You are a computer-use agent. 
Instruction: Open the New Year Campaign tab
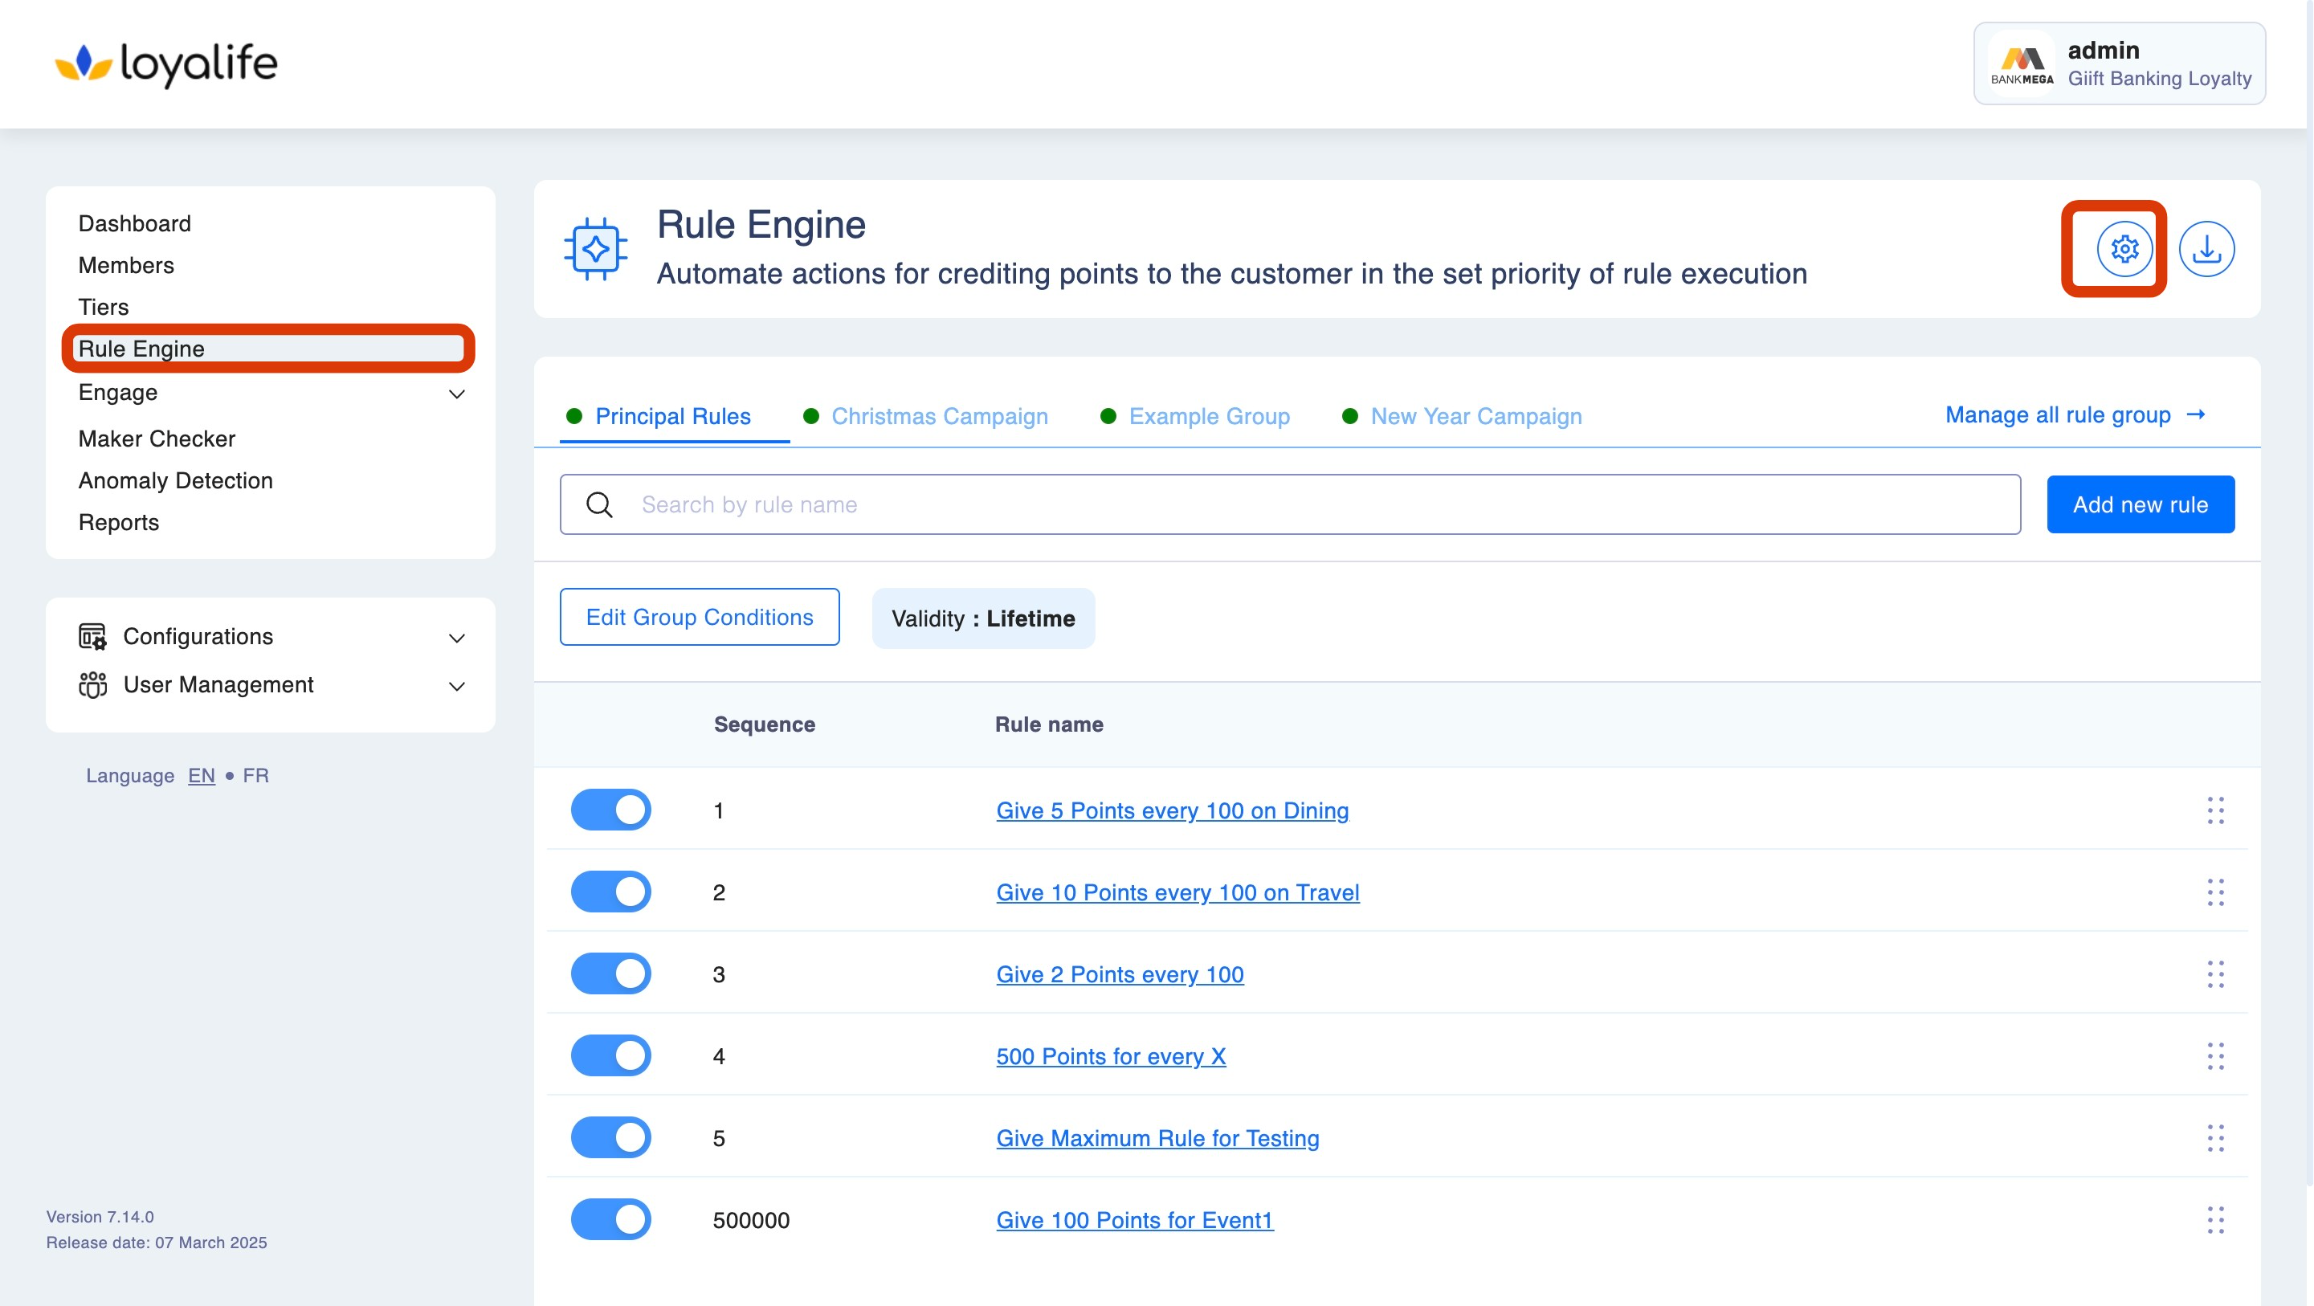1475,416
